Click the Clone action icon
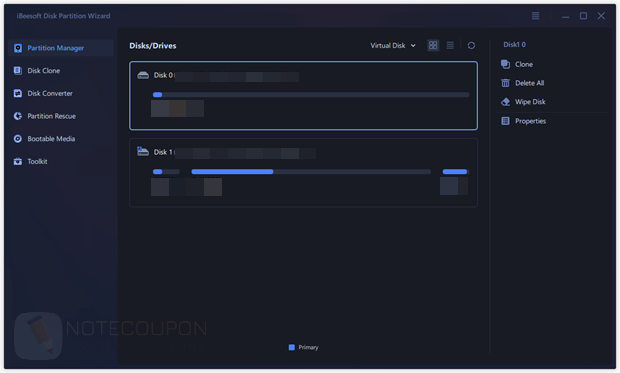Image resolution: width=620 pixels, height=373 pixels. [x=505, y=64]
